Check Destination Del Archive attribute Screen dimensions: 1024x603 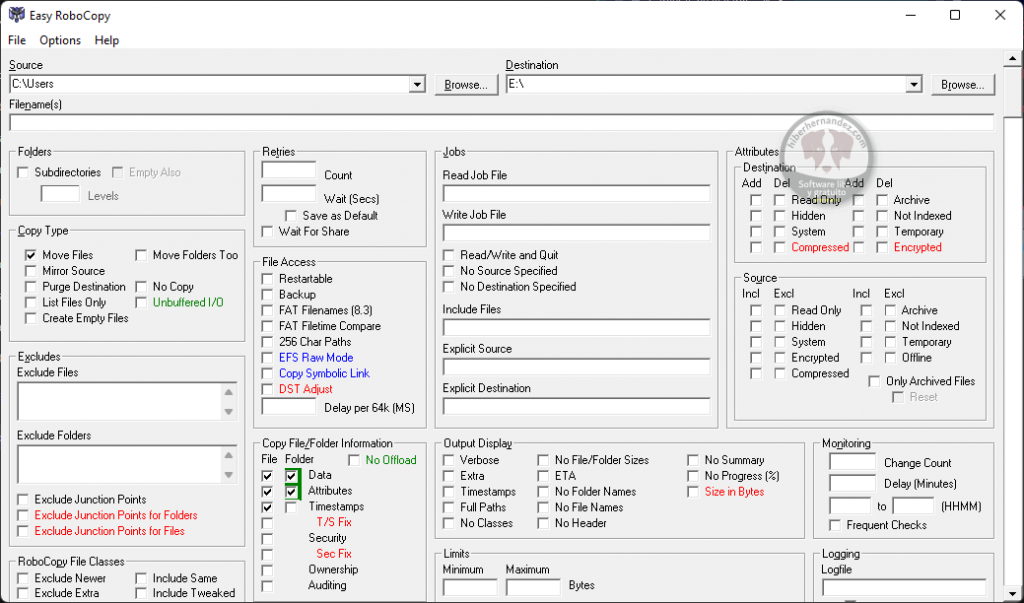point(882,200)
